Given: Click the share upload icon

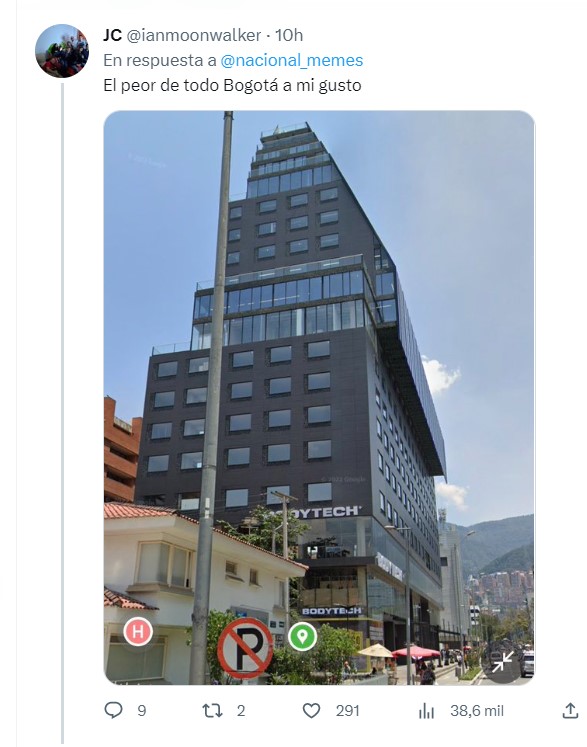Looking at the screenshot, I should tap(570, 711).
